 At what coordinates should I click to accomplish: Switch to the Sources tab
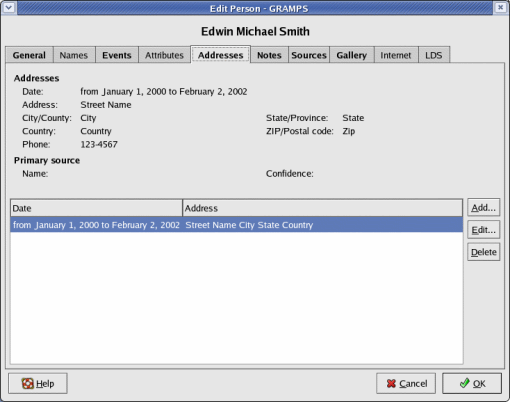coord(309,55)
